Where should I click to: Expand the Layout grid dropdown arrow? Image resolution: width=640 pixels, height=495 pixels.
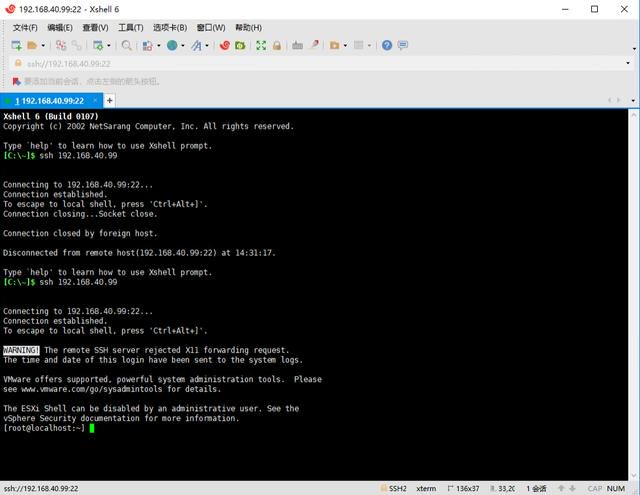369,45
